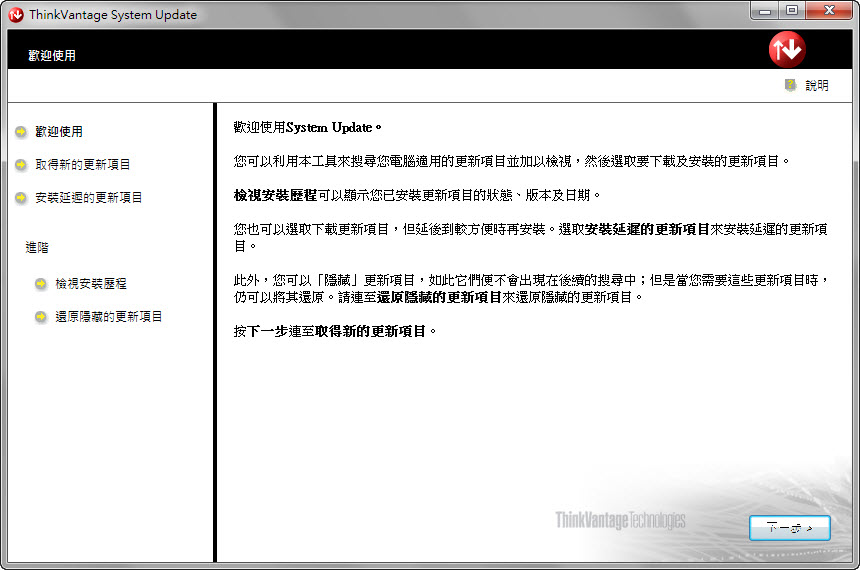Click the 進階 section heading
The image size is (860, 570).
coord(37,247)
